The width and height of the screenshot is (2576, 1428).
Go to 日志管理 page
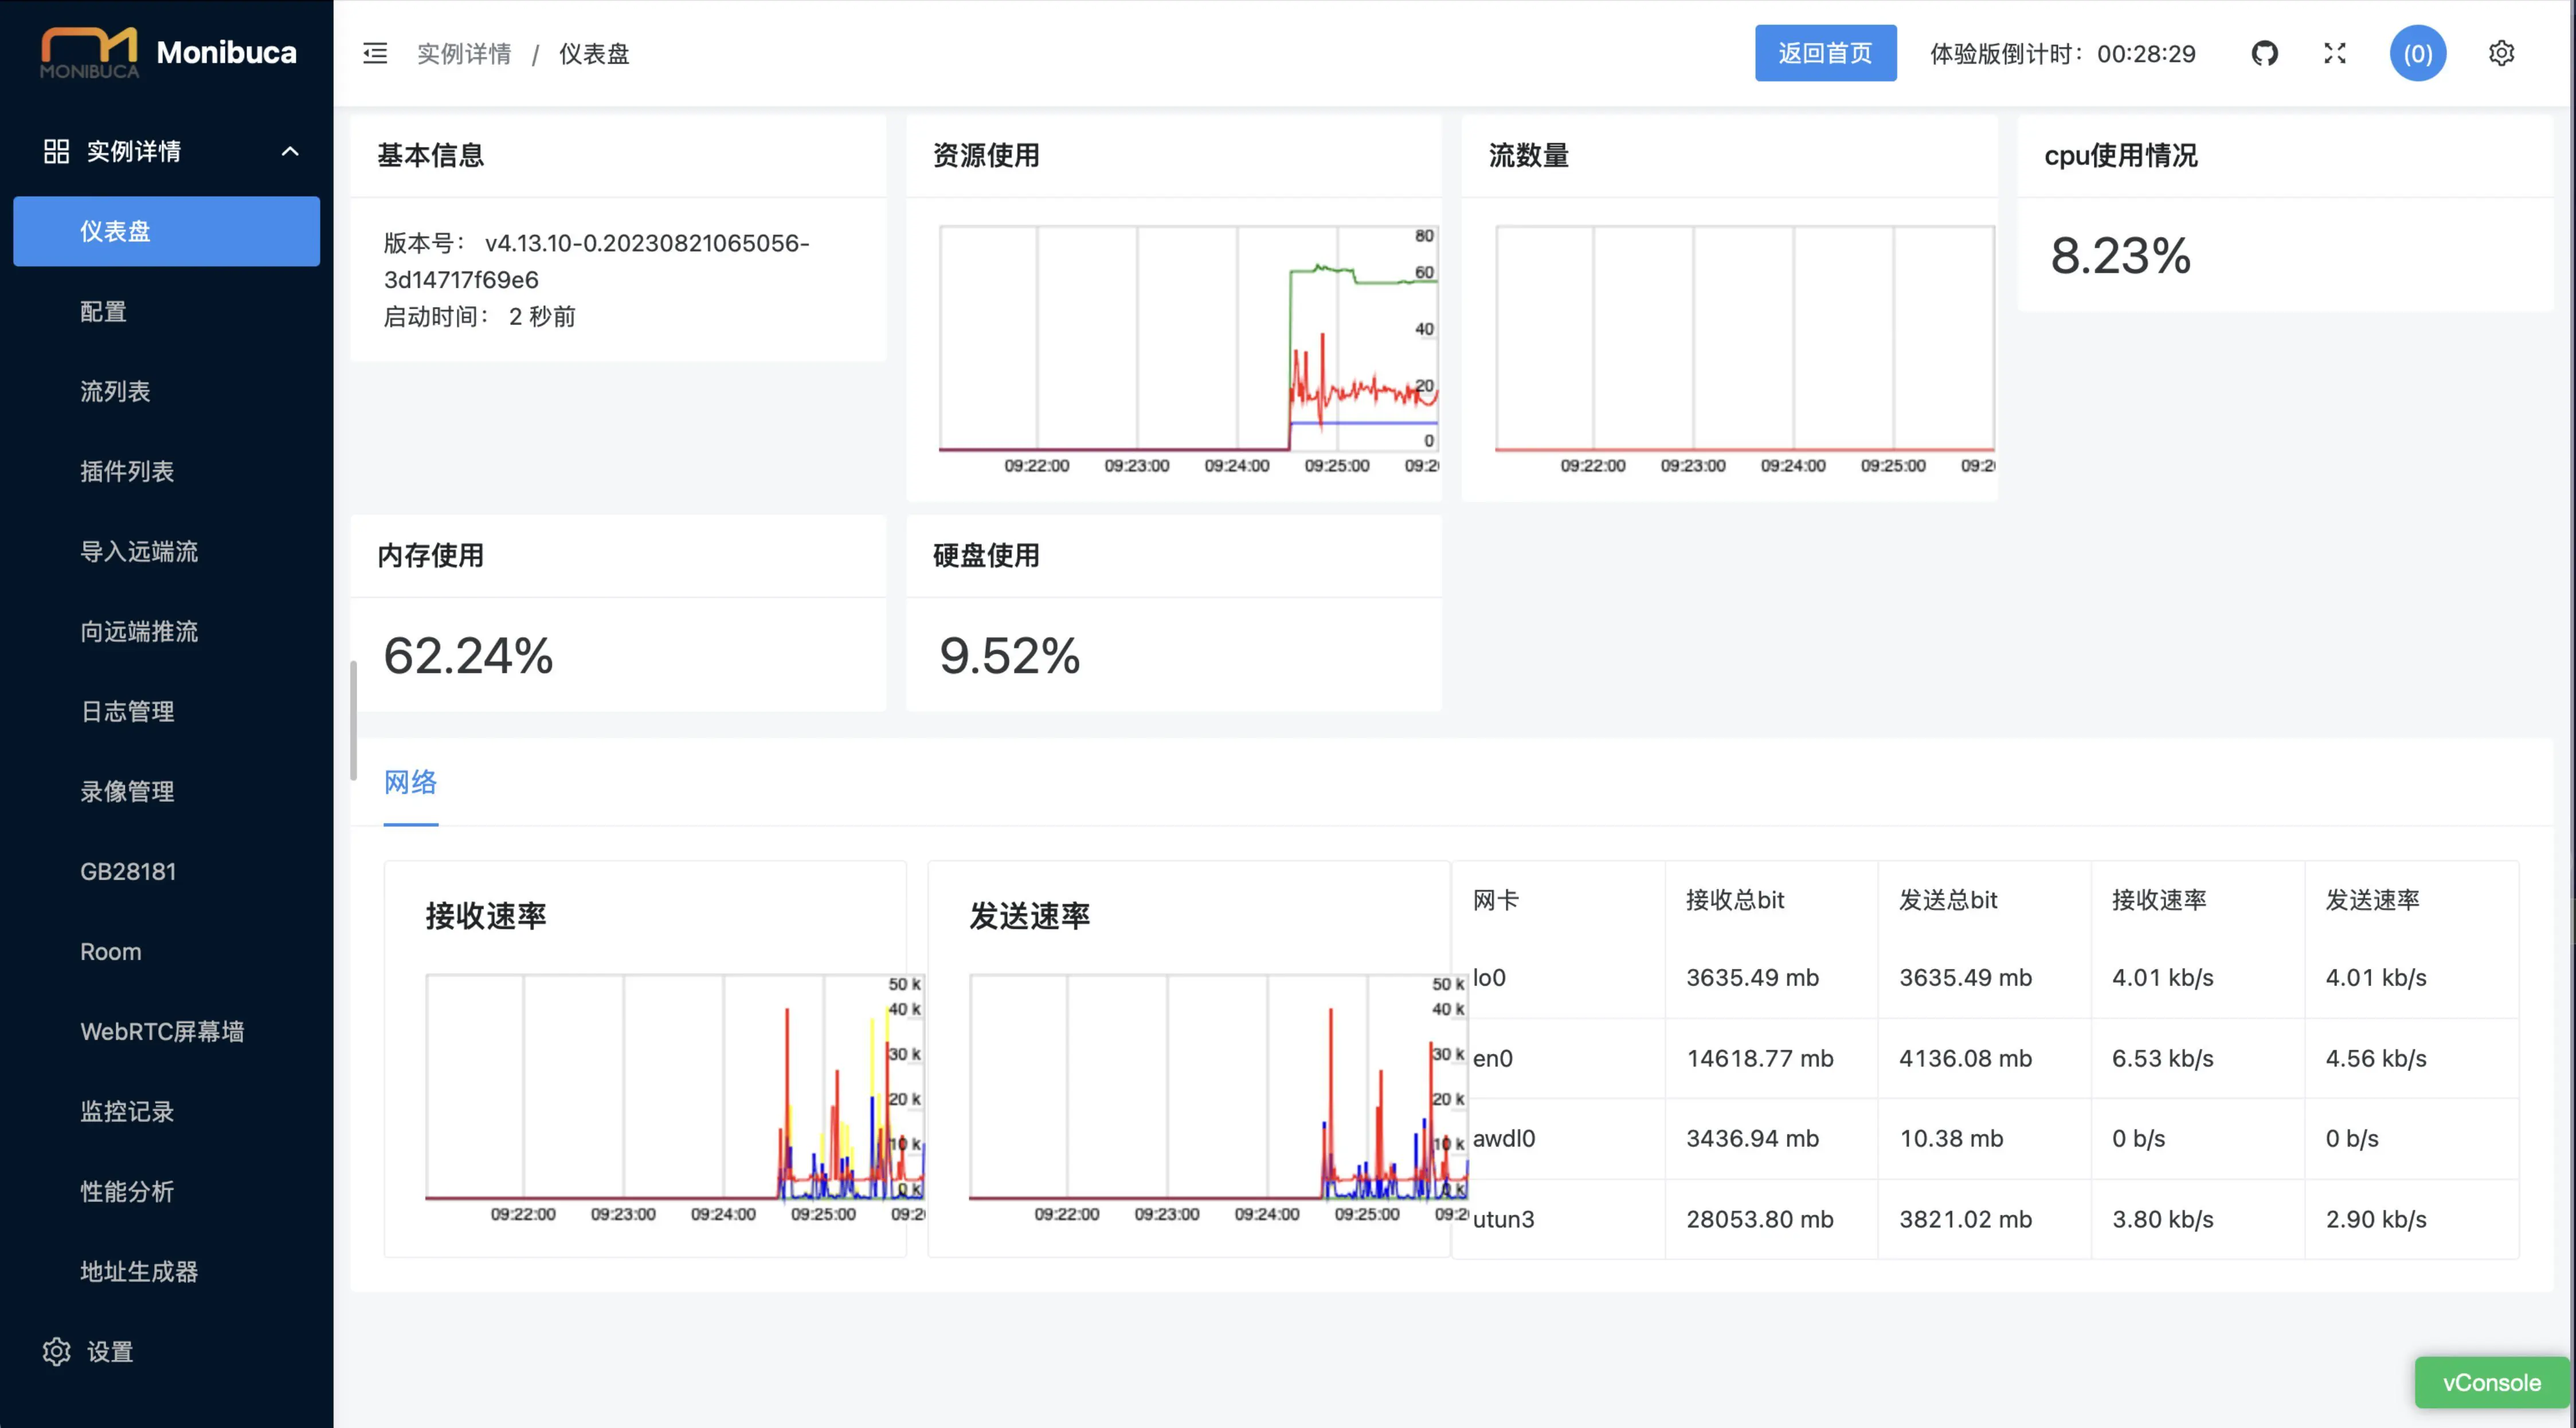pos(127,711)
